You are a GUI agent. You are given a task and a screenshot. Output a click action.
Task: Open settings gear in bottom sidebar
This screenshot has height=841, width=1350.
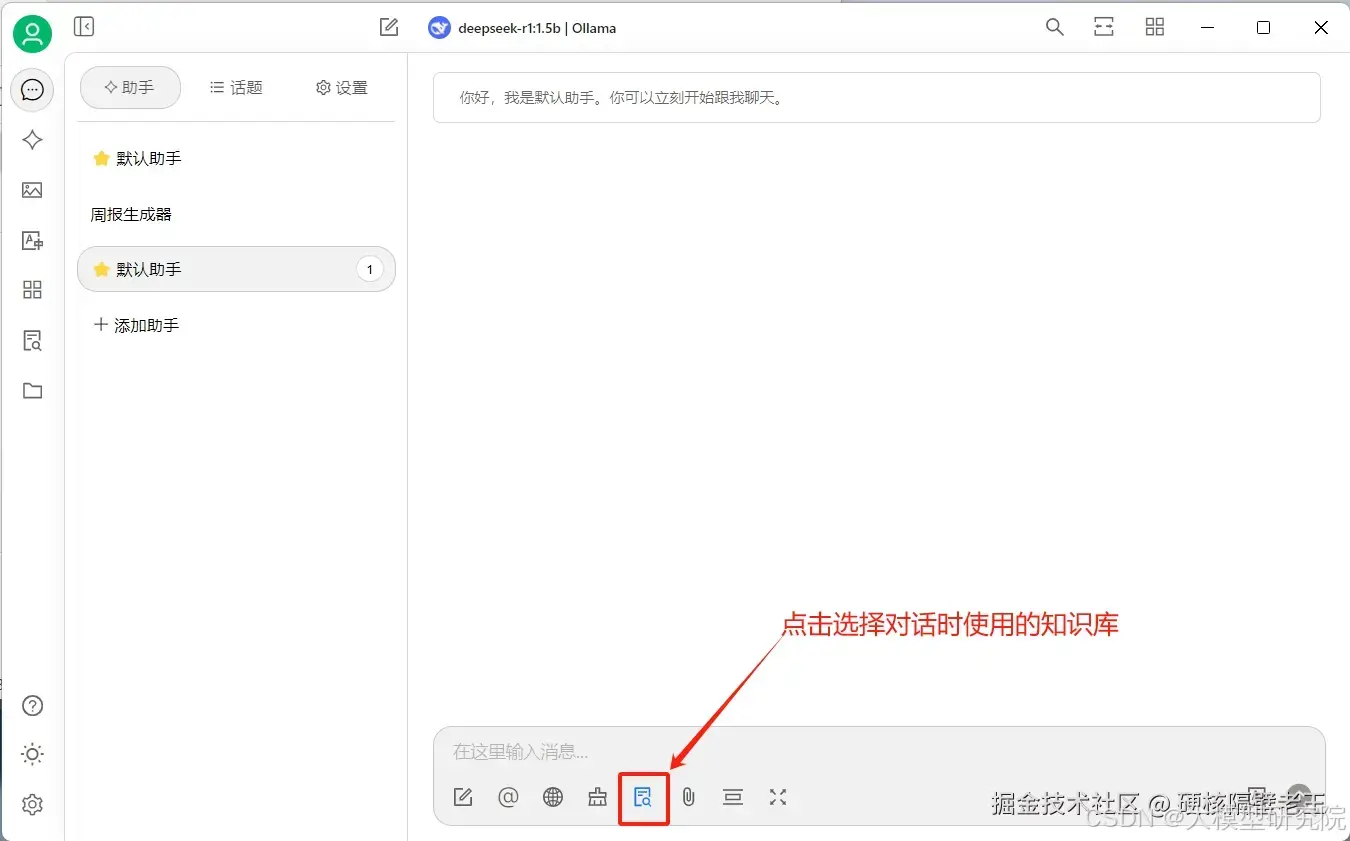(x=32, y=804)
